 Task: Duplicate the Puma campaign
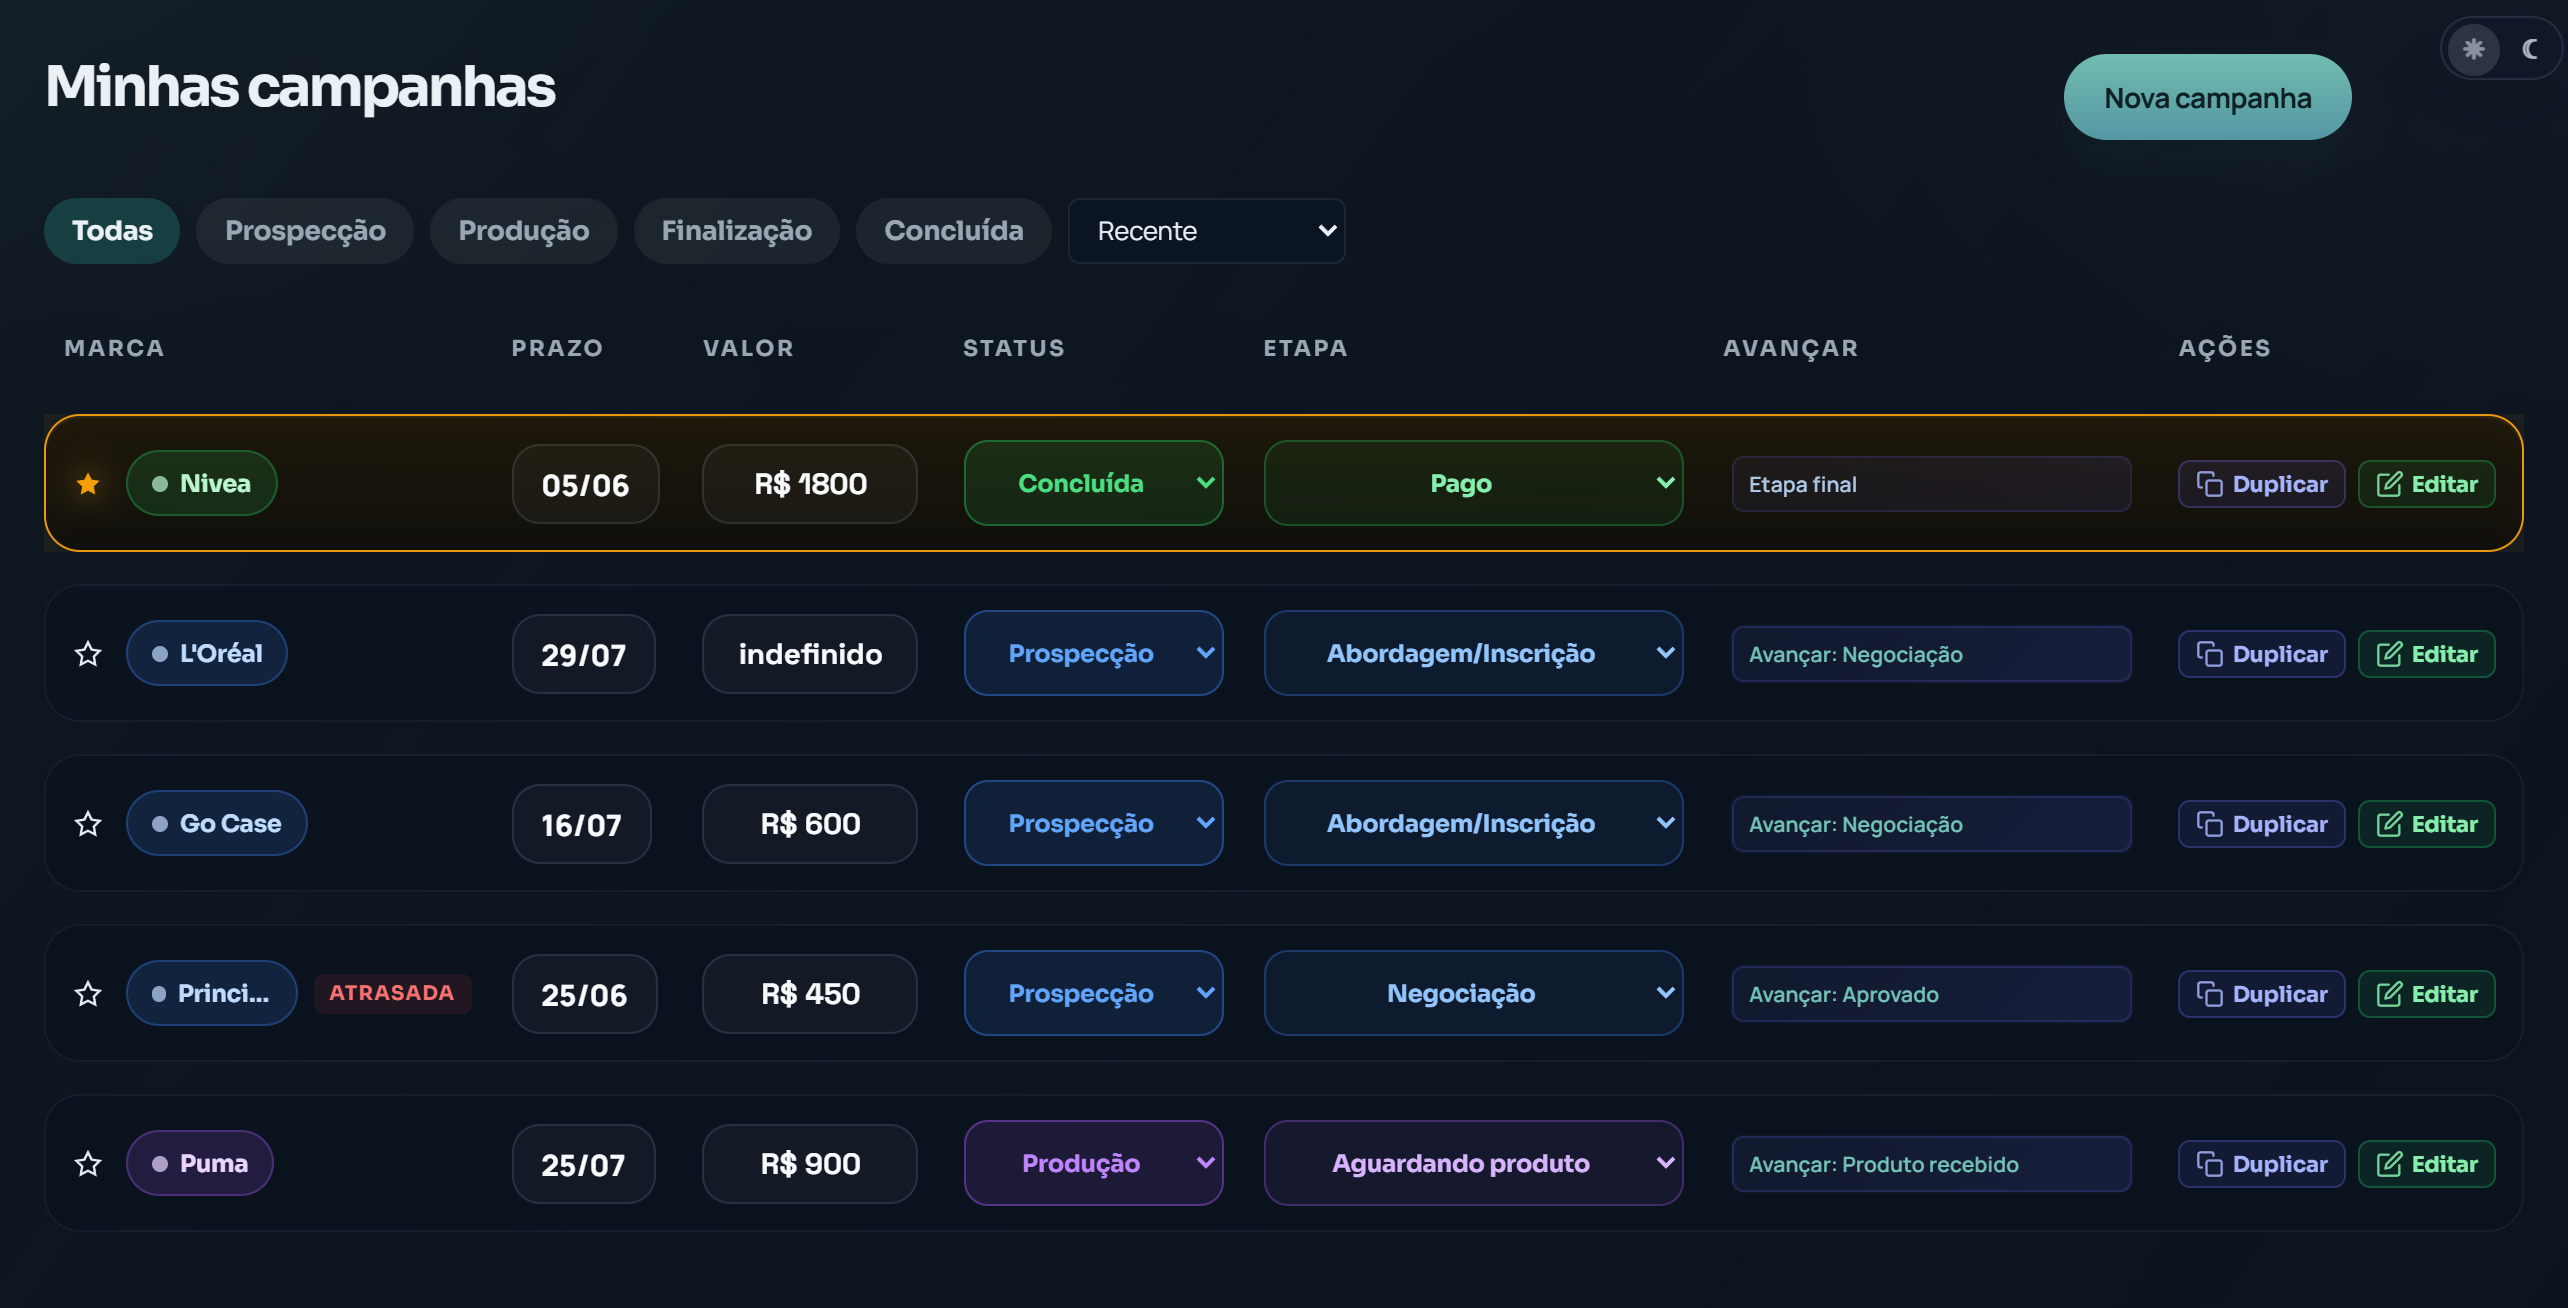[x=2262, y=1164]
